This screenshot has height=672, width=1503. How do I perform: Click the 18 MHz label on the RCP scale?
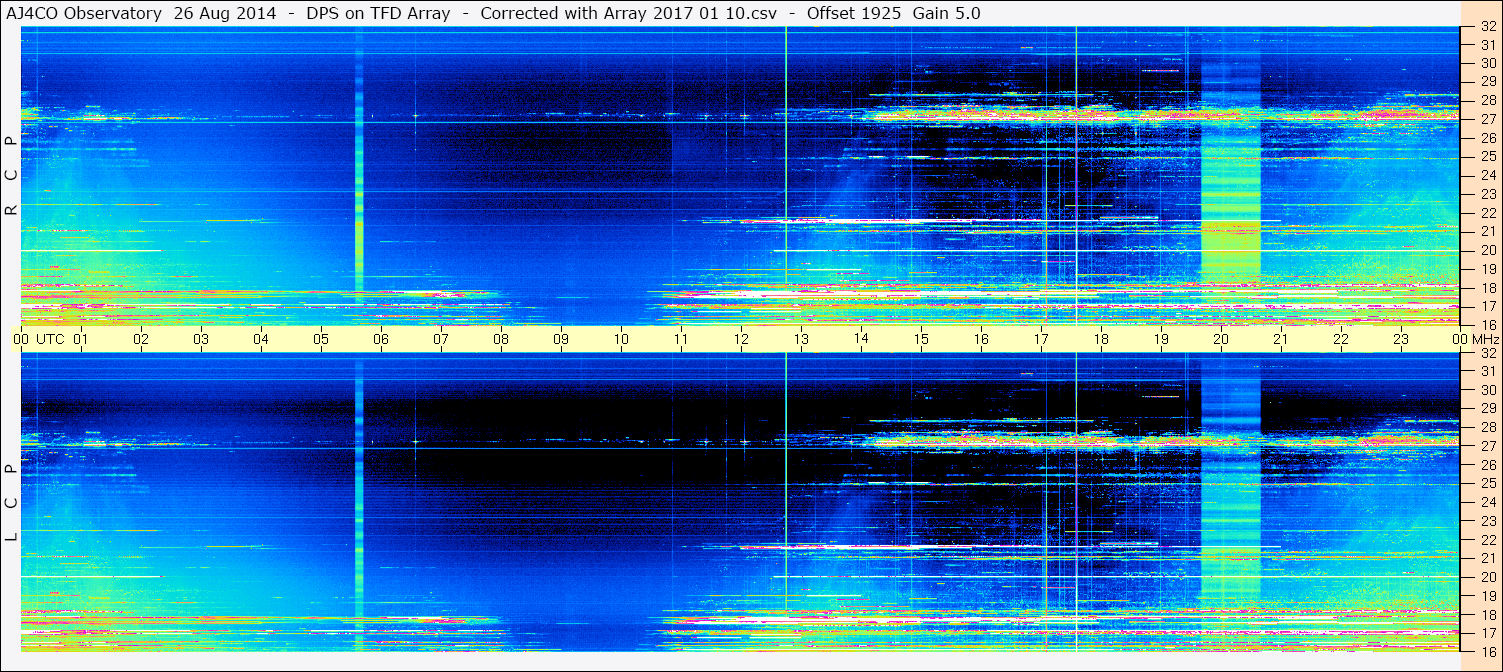(x=1487, y=287)
